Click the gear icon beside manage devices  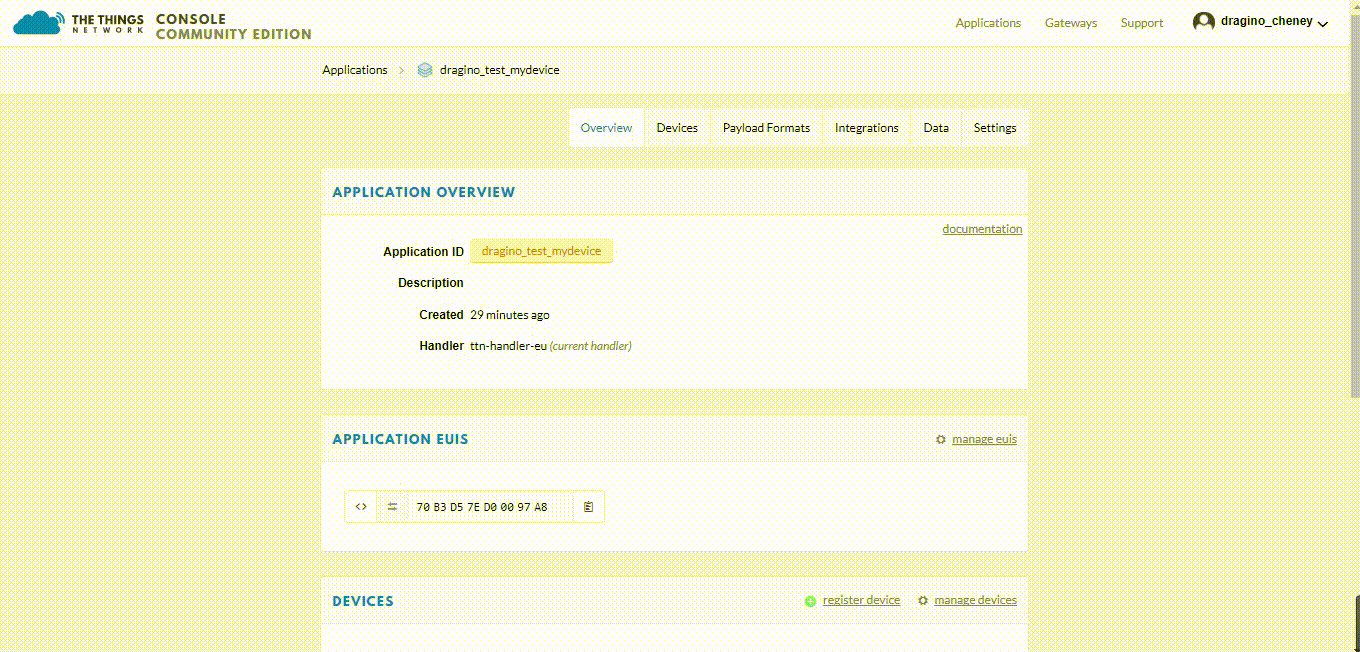(923, 601)
